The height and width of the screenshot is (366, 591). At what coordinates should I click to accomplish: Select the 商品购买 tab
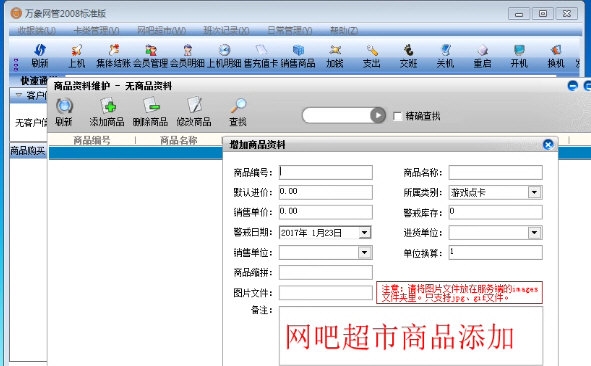[28, 151]
